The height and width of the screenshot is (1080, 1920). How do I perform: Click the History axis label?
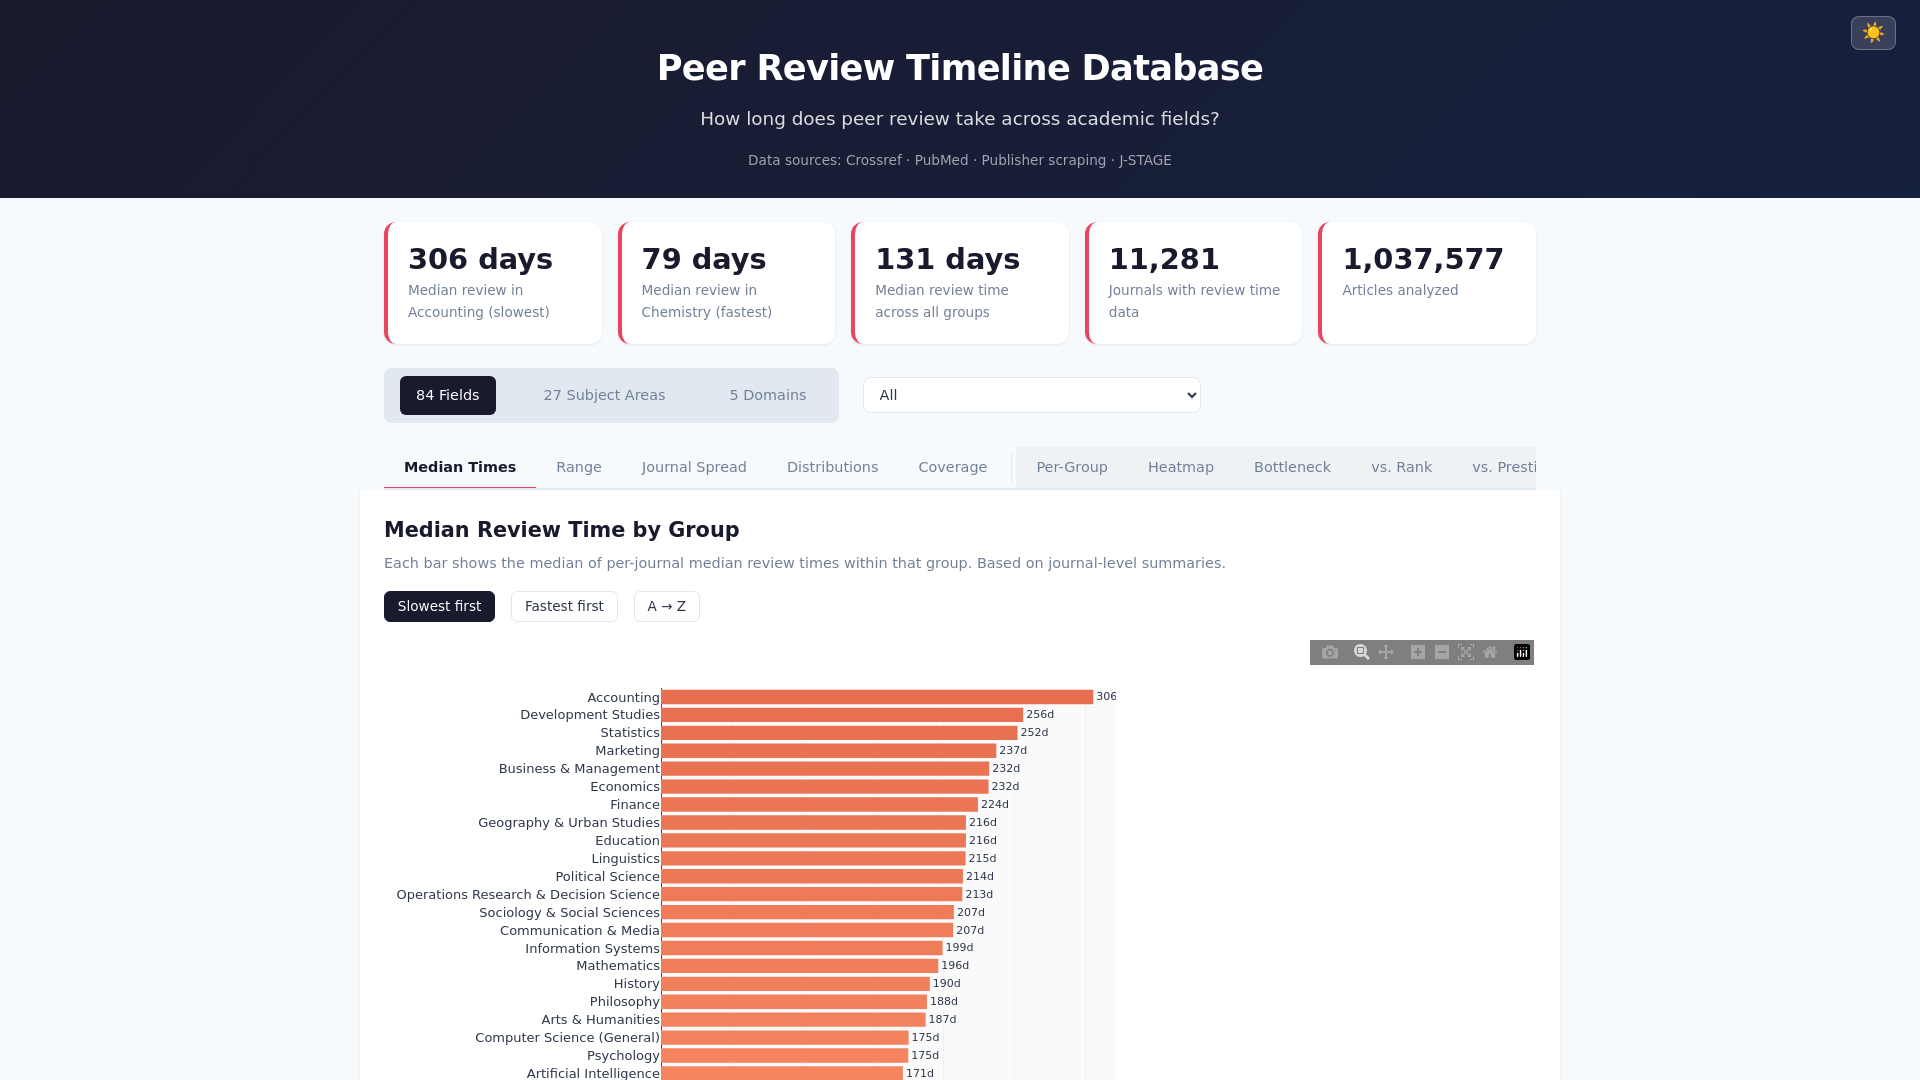coord(637,984)
